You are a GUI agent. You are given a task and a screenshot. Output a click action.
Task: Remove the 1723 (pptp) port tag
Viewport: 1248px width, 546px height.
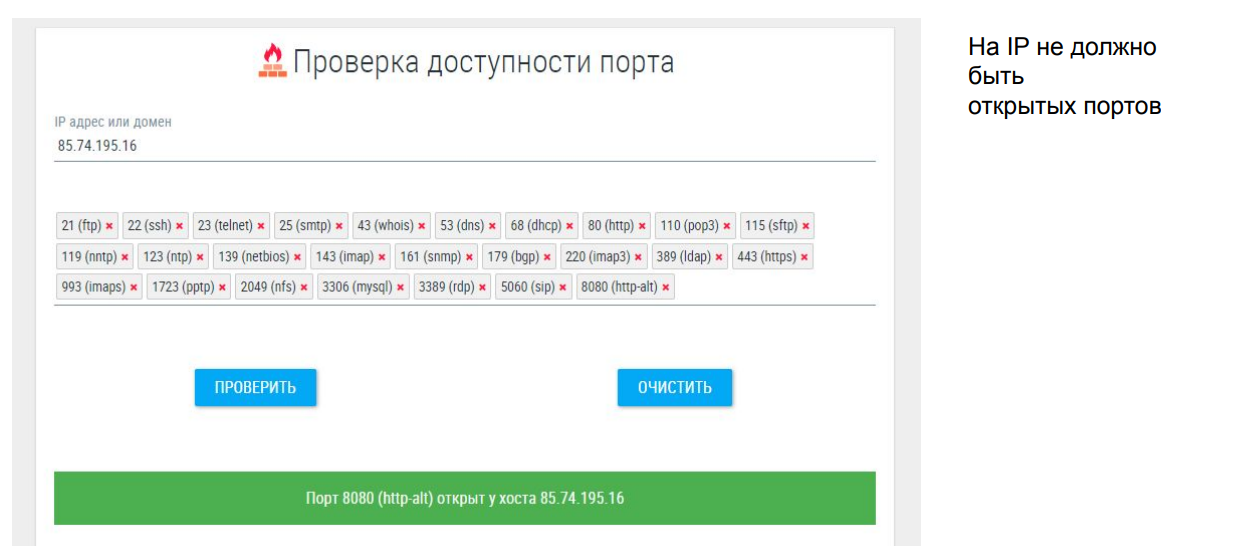(x=222, y=288)
